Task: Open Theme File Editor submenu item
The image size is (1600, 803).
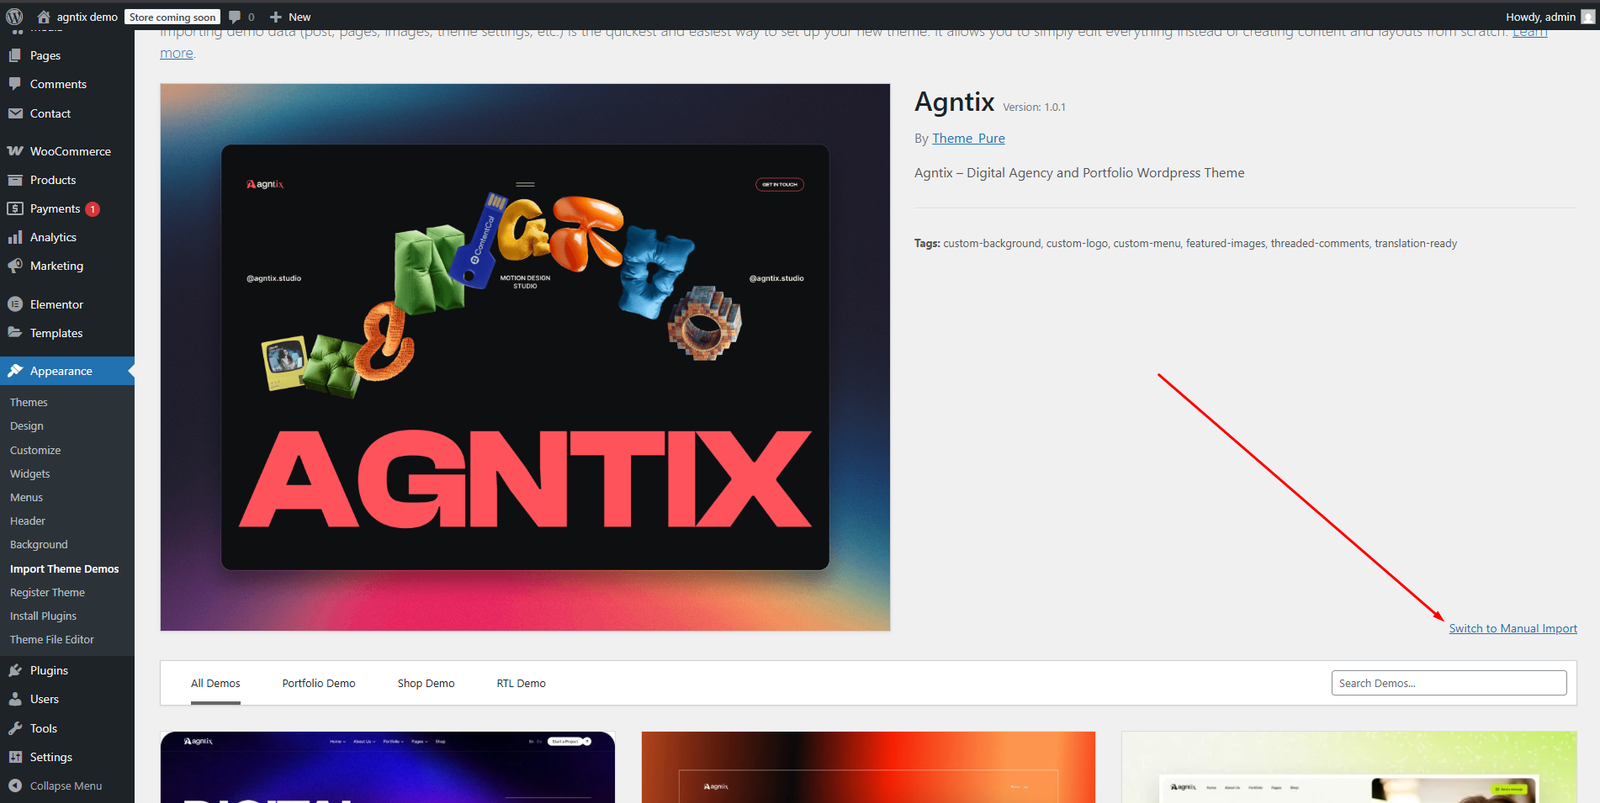Action: [52, 640]
